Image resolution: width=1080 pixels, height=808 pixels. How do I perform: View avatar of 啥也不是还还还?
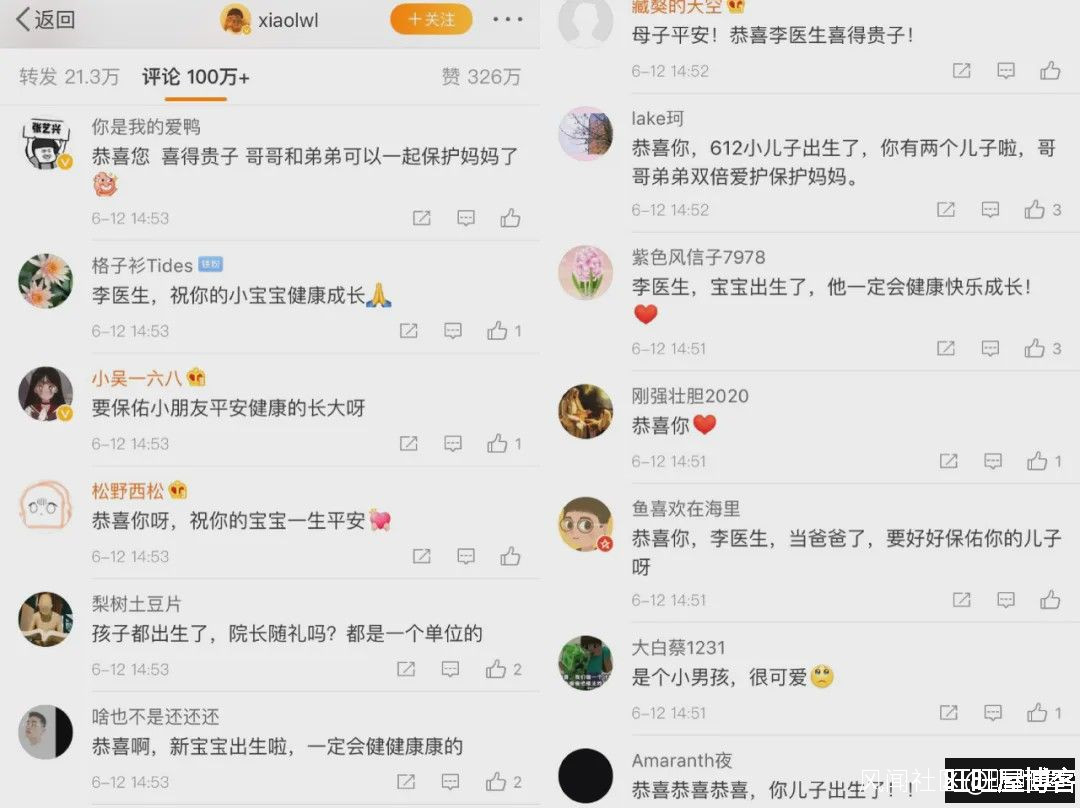[x=45, y=732]
